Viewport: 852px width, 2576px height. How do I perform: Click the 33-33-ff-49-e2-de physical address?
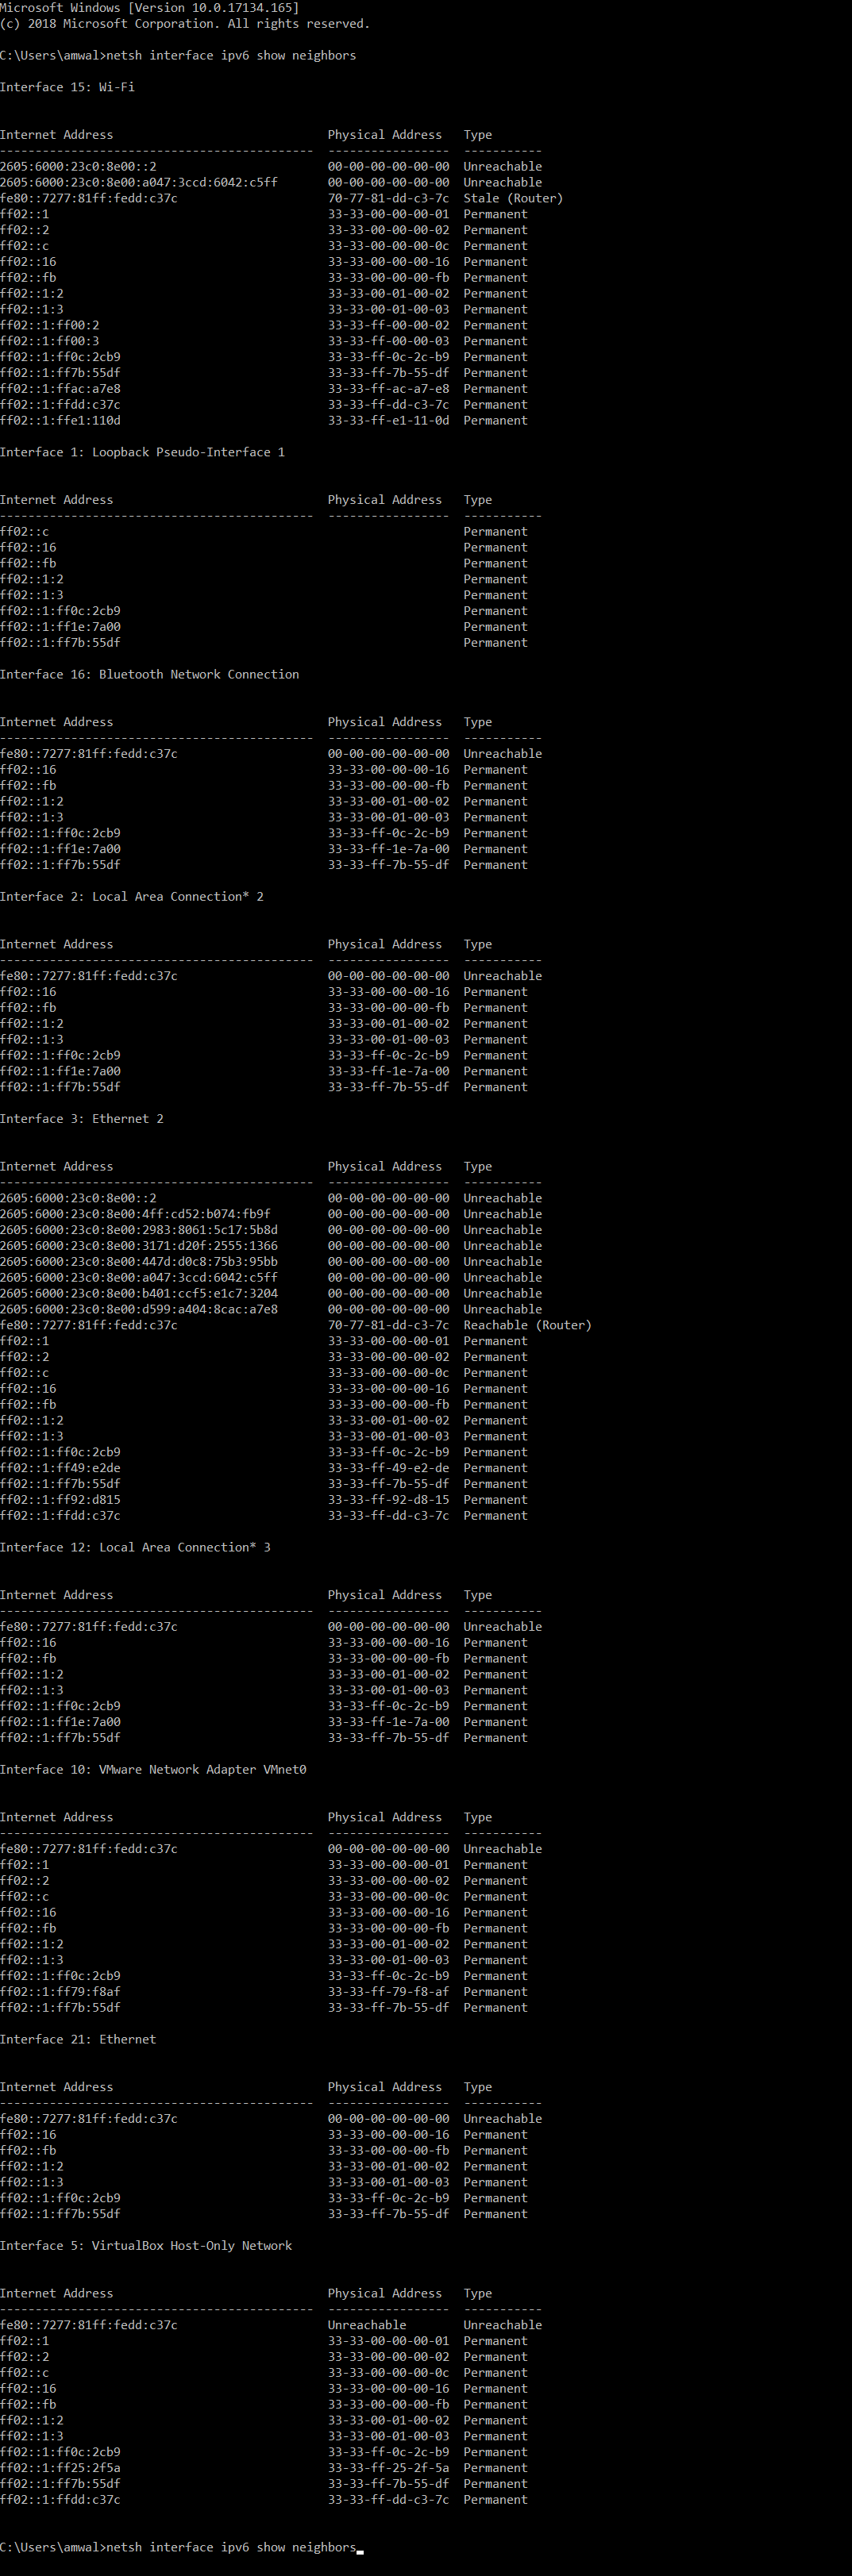point(388,1468)
